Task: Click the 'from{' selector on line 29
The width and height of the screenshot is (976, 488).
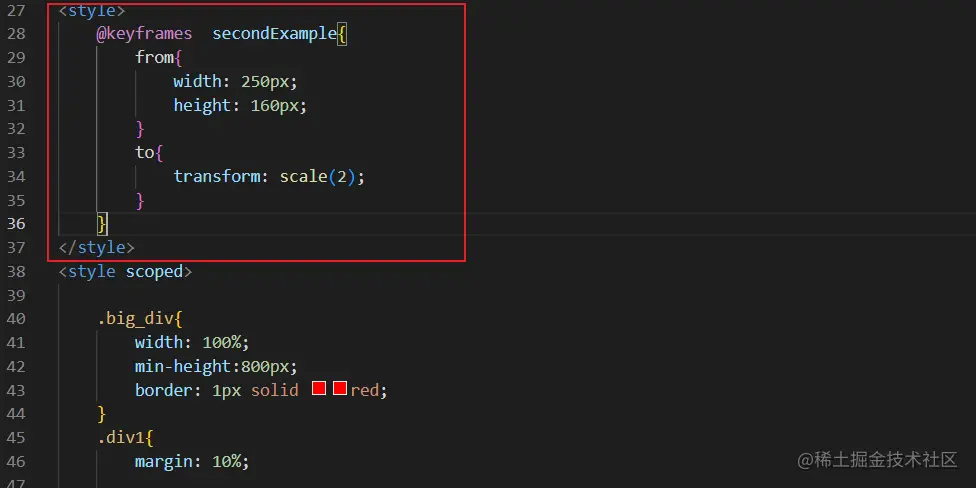Action: point(159,58)
